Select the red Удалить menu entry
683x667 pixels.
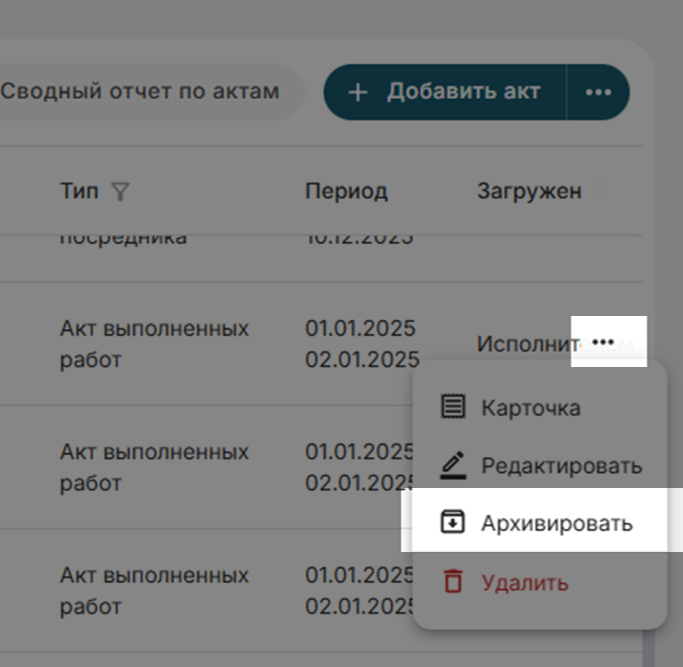tap(524, 582)
